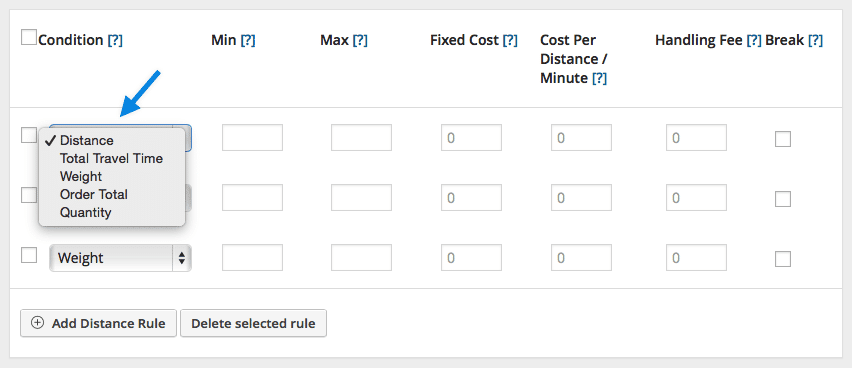Open the Weight condition dropdown
The image size is (852, 368).
point(120,258)
